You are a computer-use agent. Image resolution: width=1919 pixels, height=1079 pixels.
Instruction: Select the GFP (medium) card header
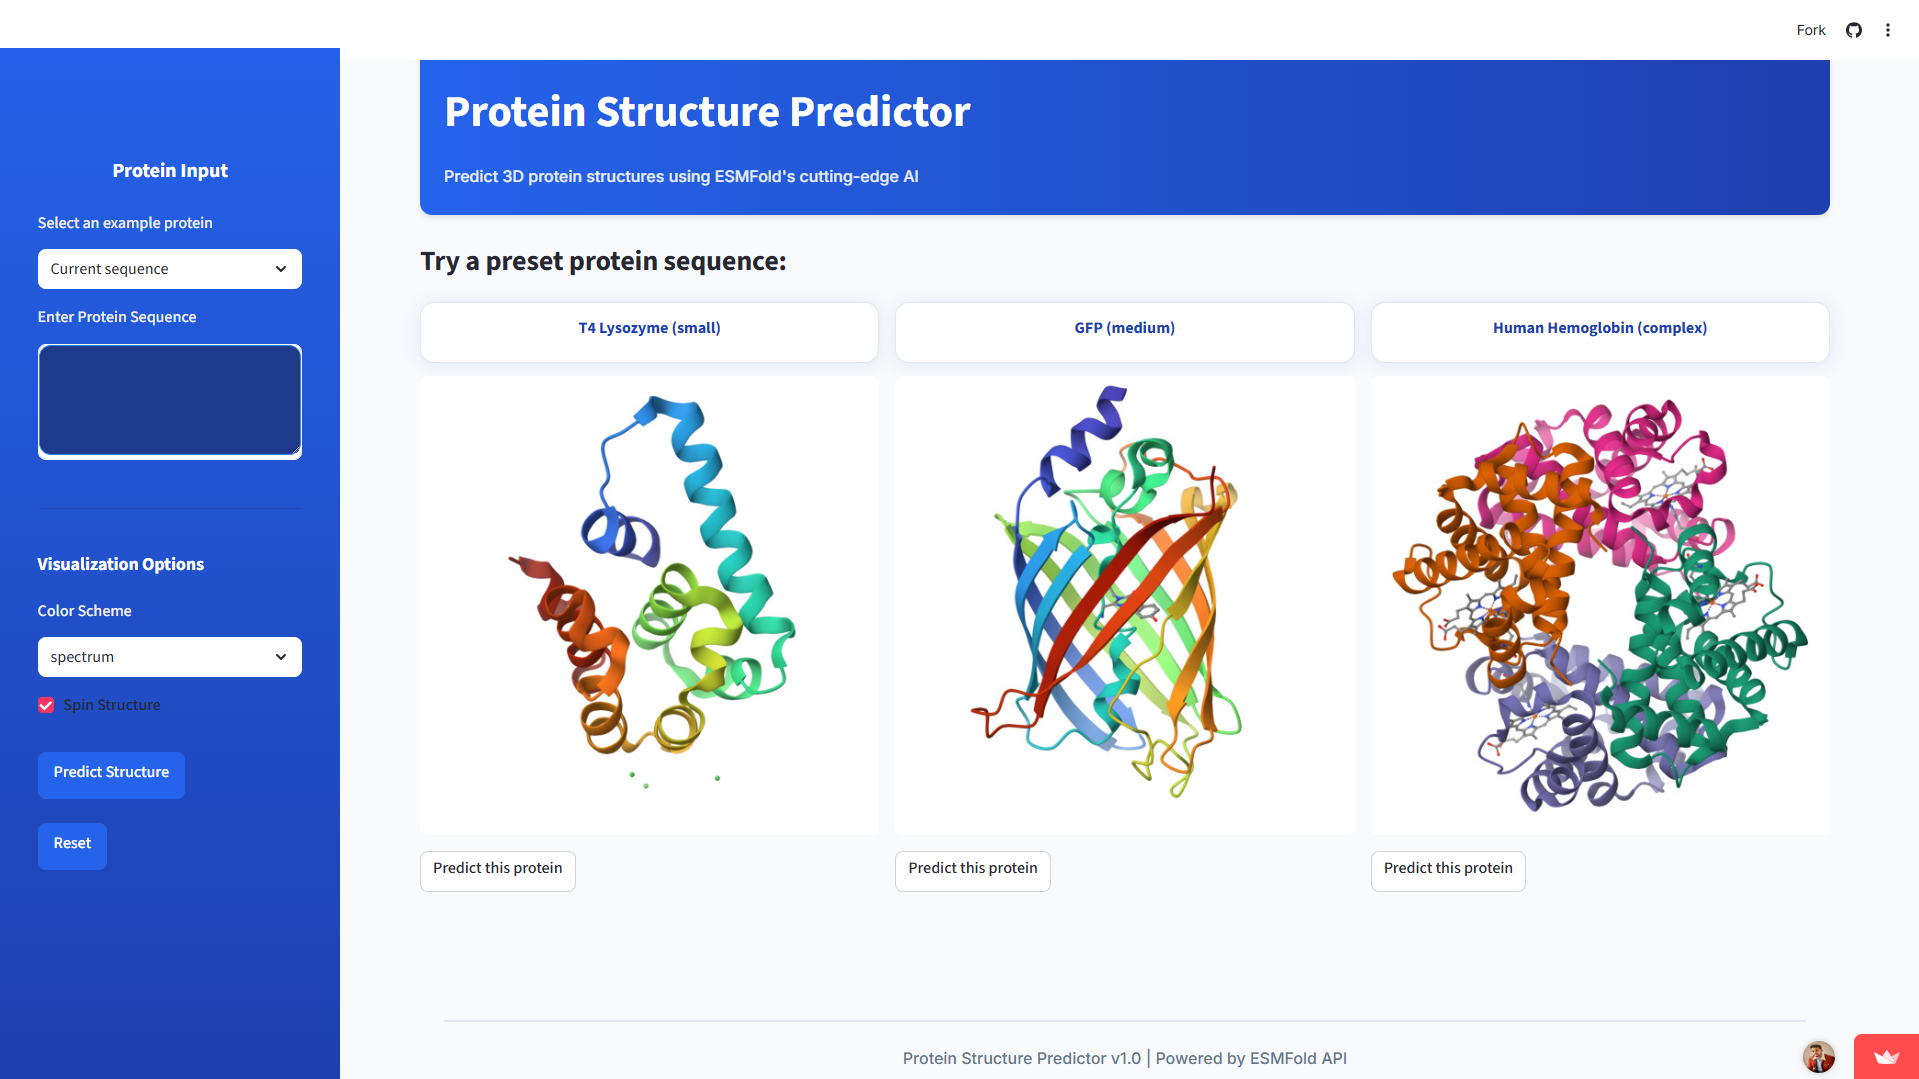coord(1124,327)
